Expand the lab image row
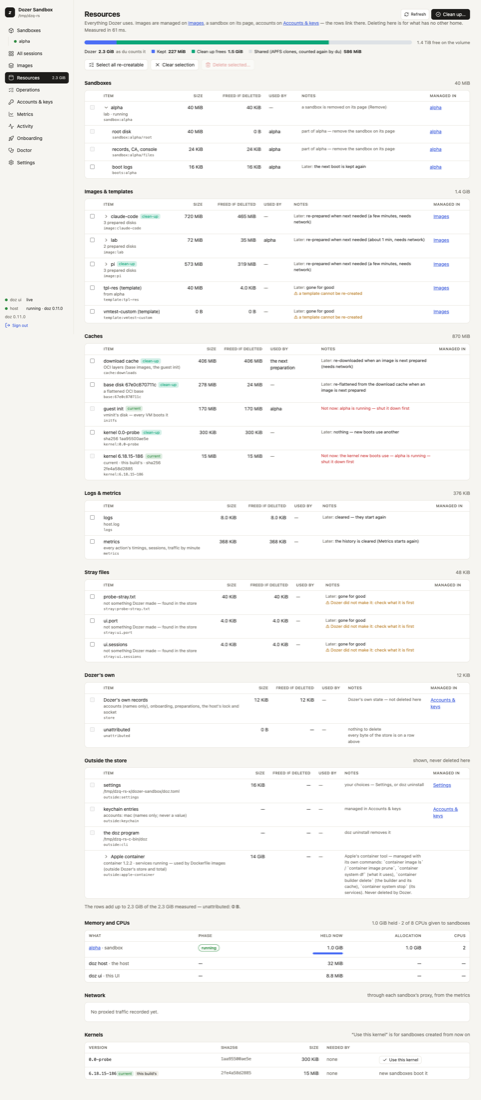This screenshot has height=1100, width=481. coord(106,240)
